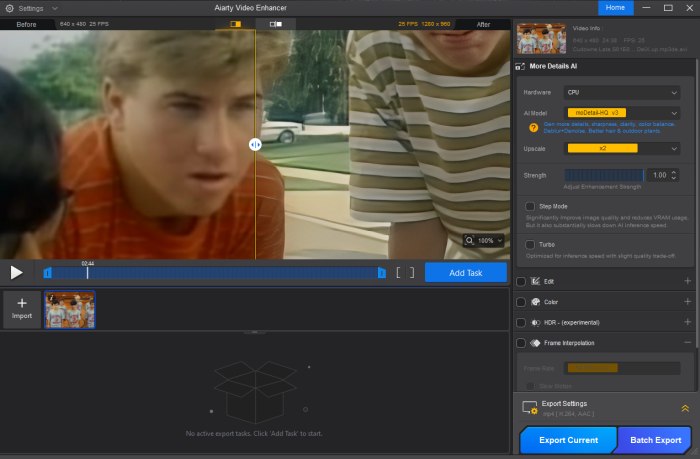Go to the Home tab
700x459 pixels.
615,8
